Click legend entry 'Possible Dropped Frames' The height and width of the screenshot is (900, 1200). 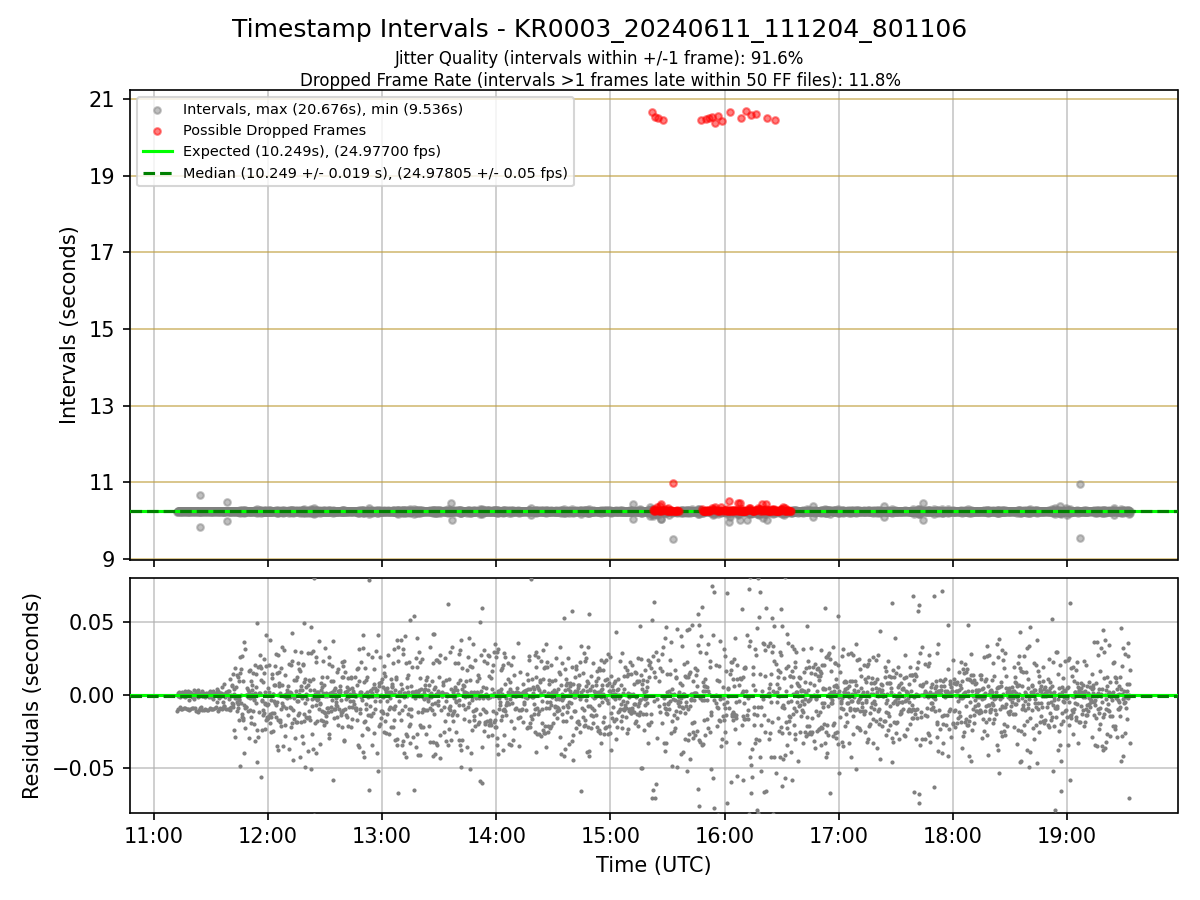pos(274,130)
